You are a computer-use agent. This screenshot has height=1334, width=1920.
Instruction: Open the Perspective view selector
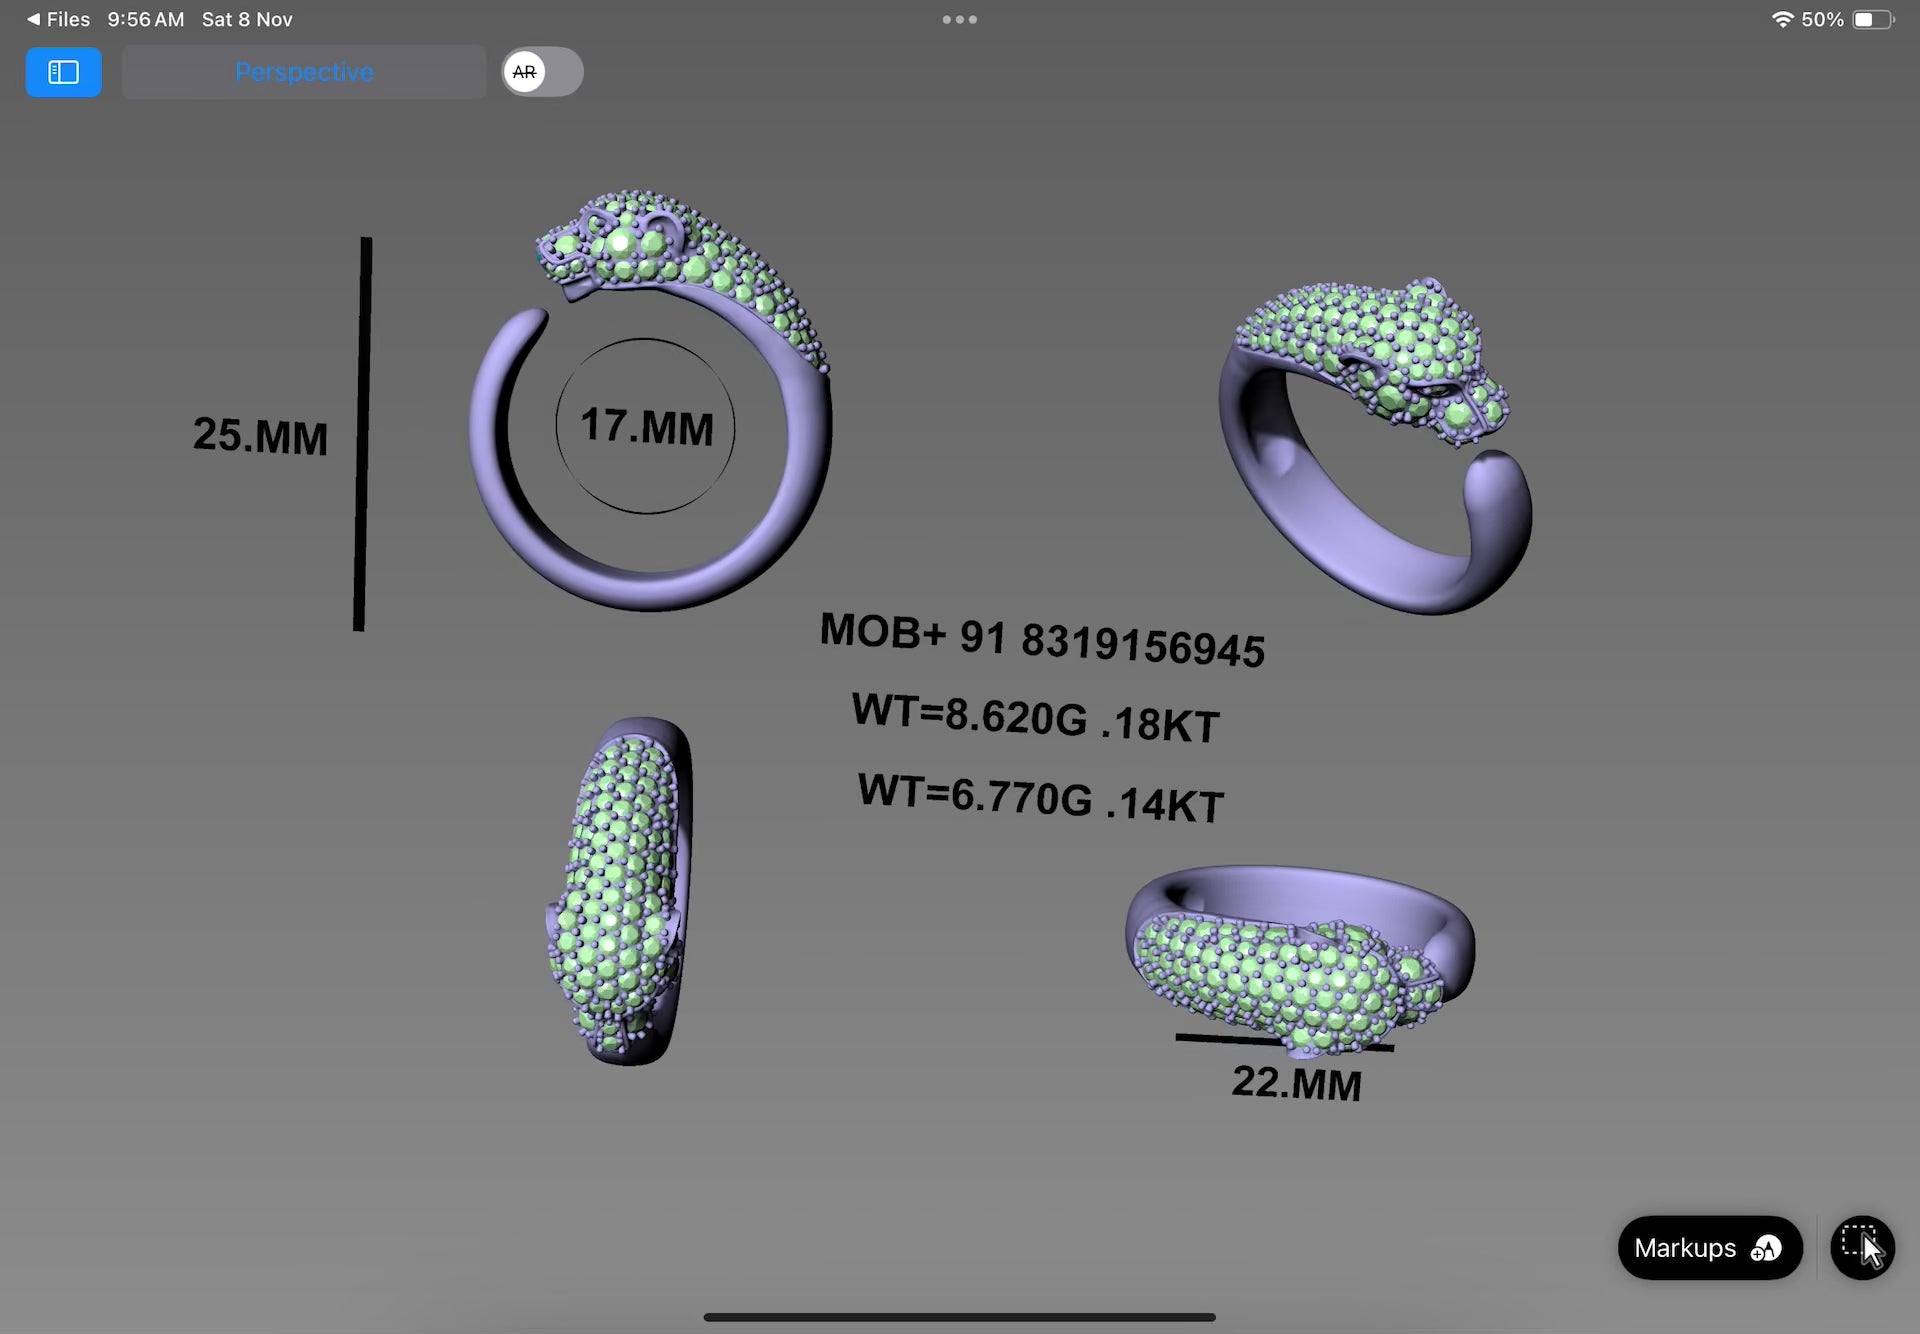(304, 72)
